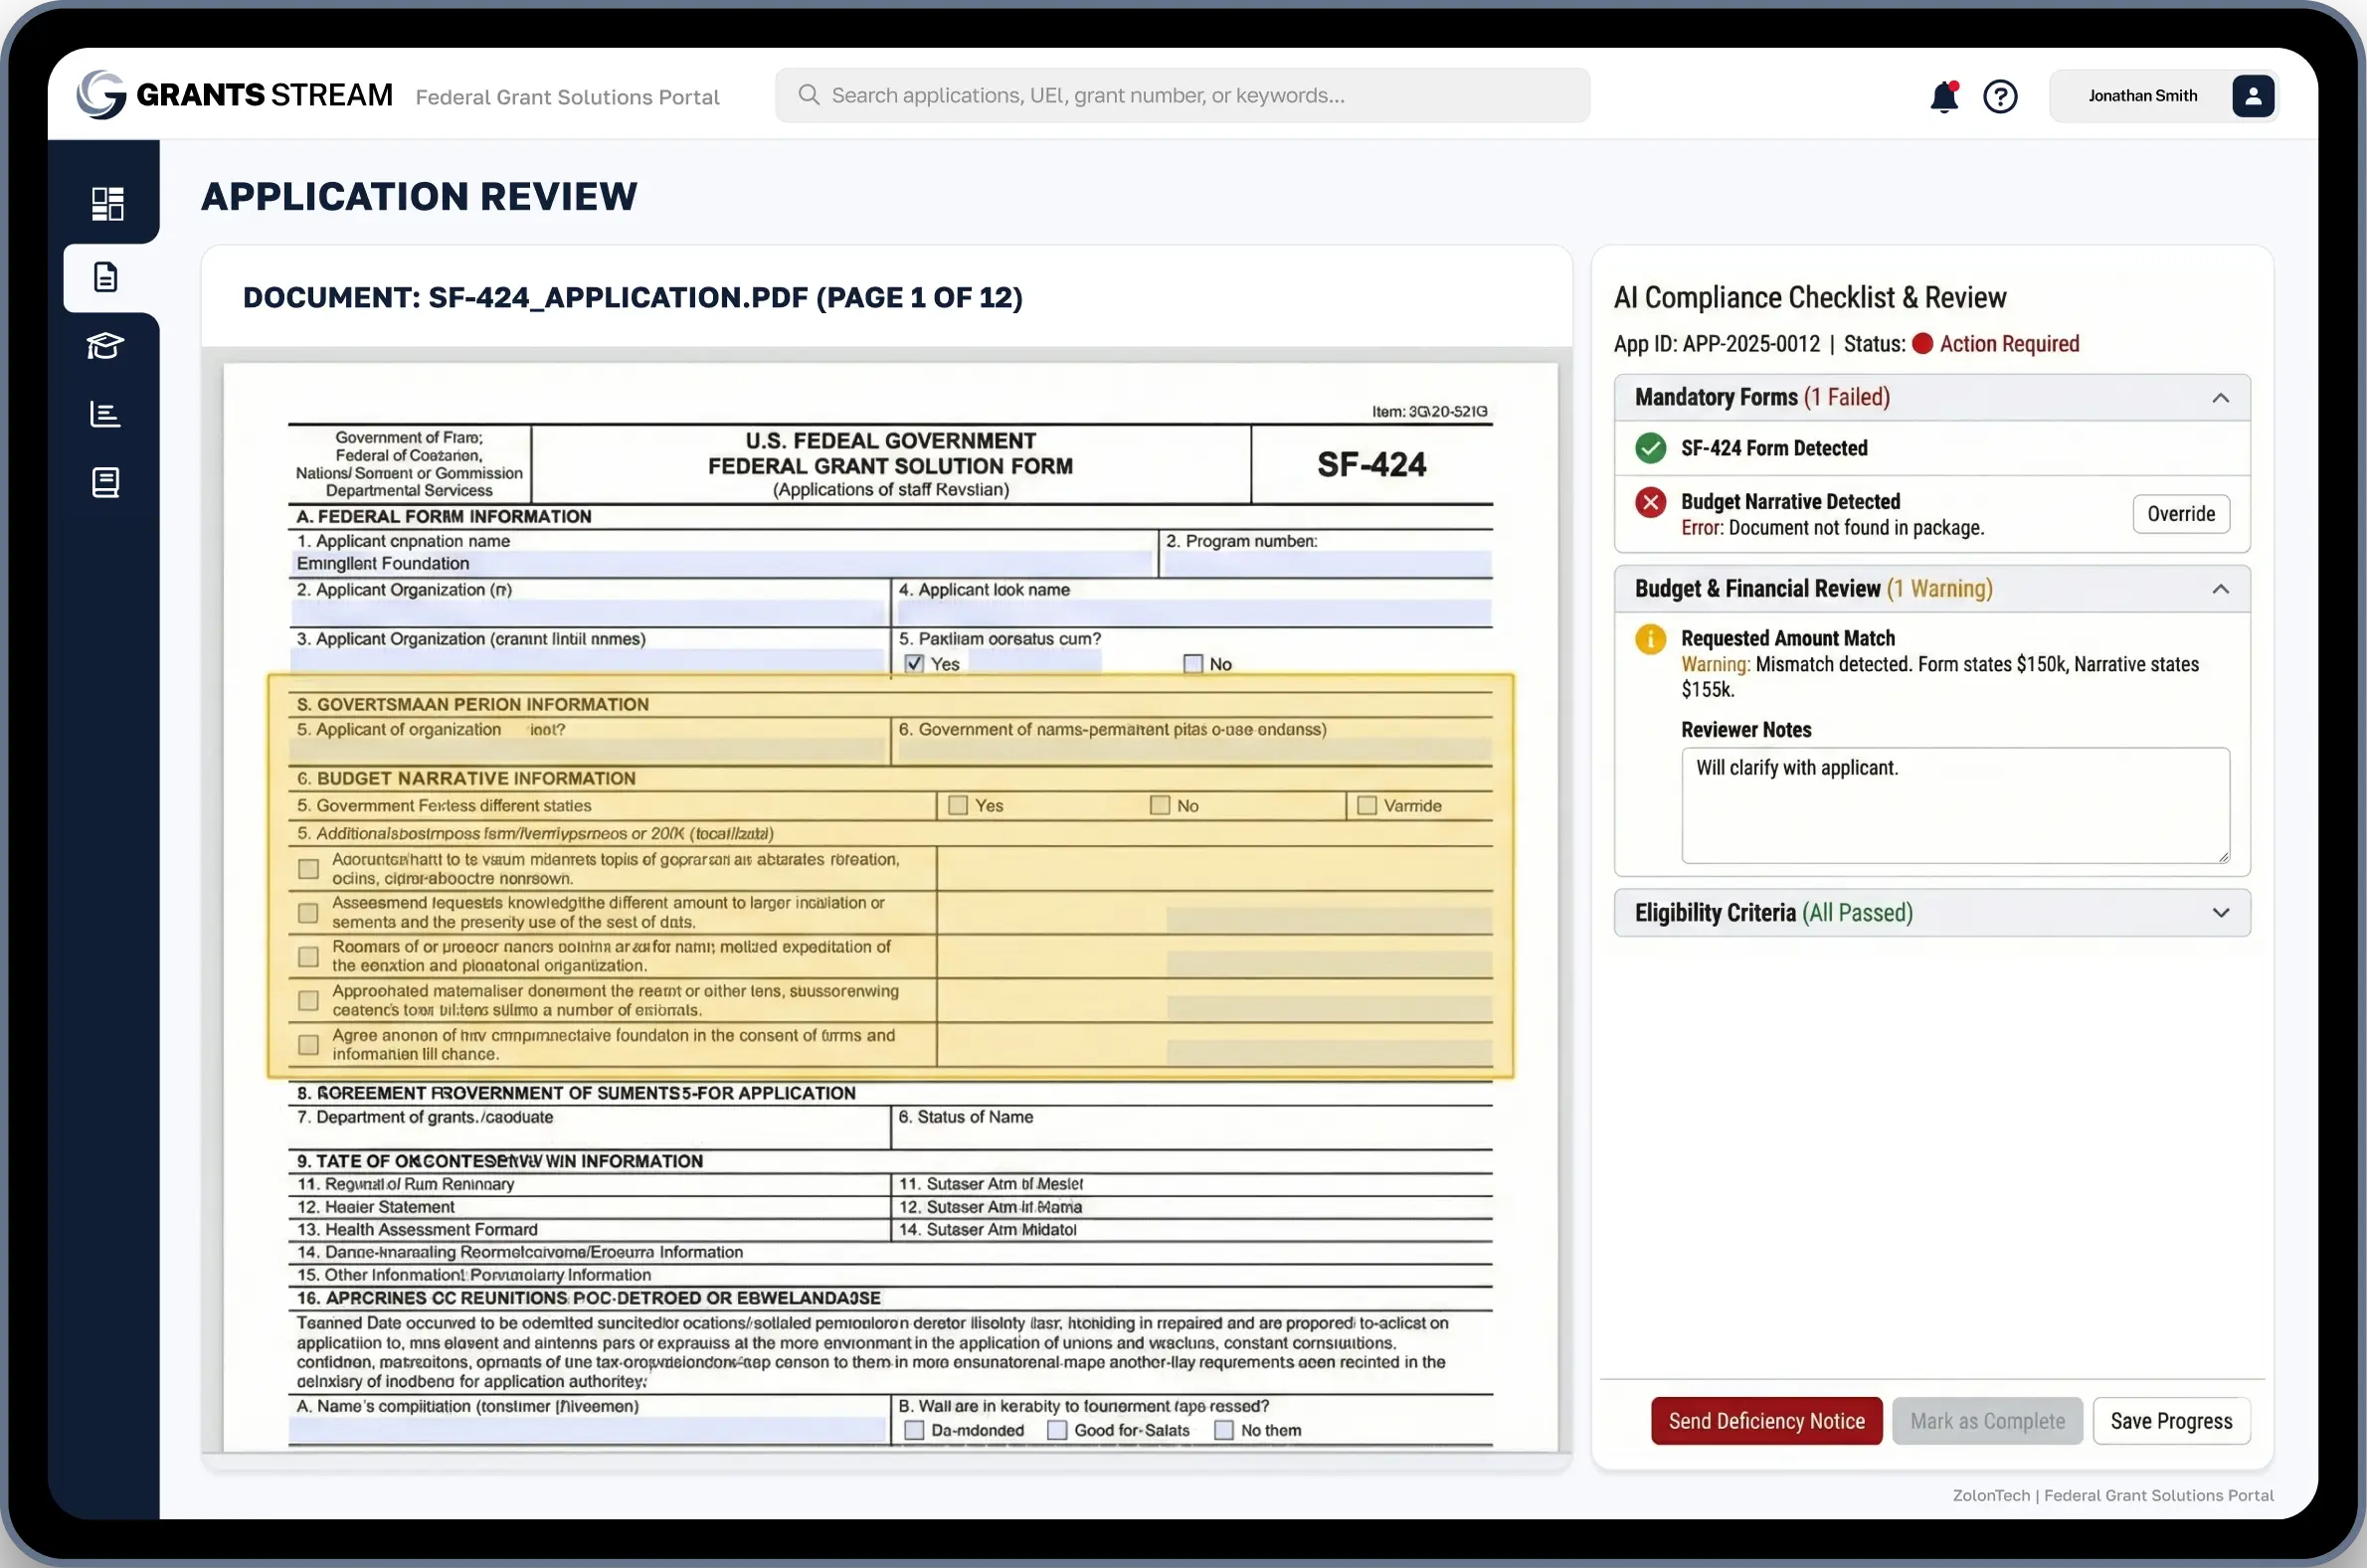2367x1568 pixels.
Task: Collapse the Budget & Financial Review section
Action: tap(2220, 589)
